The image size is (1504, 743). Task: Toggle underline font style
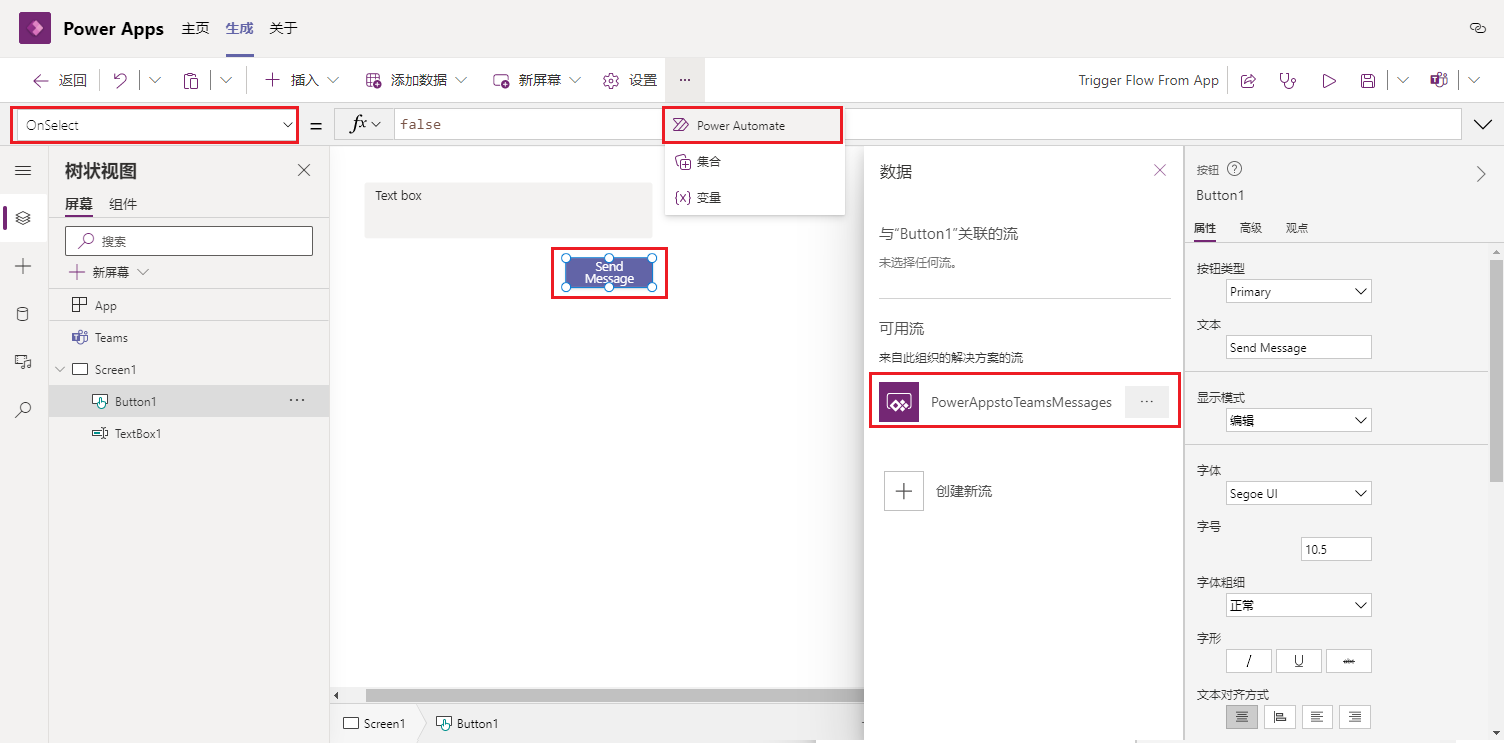pos(1299,661)
